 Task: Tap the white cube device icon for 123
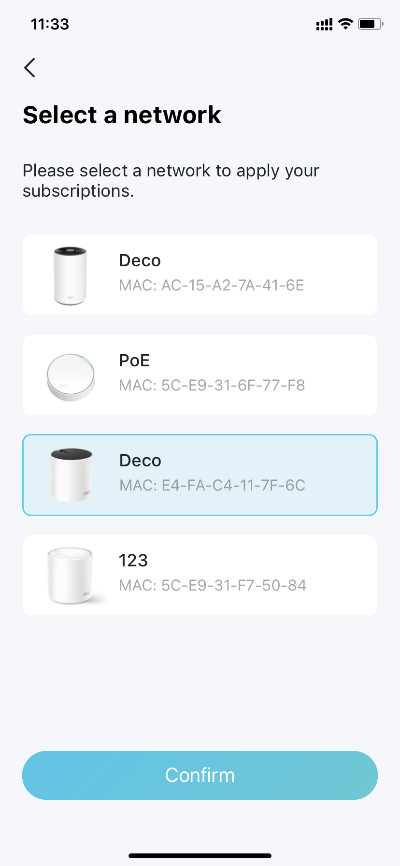coord(70,575)
